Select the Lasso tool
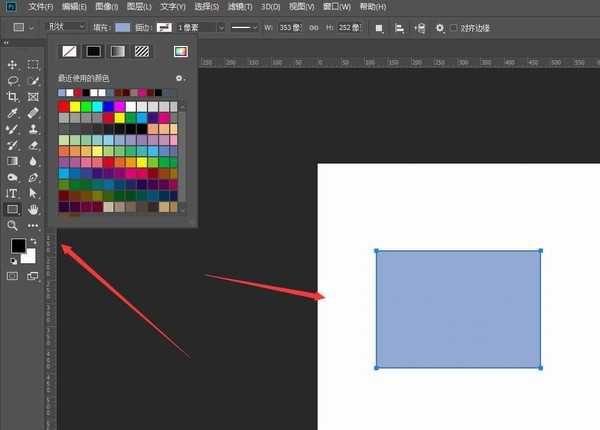 (13, 80)
